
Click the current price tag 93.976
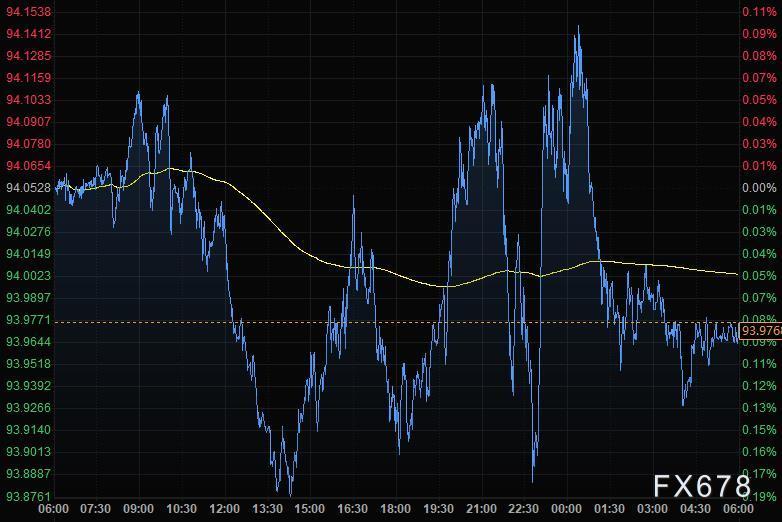(x=761, y=331)
